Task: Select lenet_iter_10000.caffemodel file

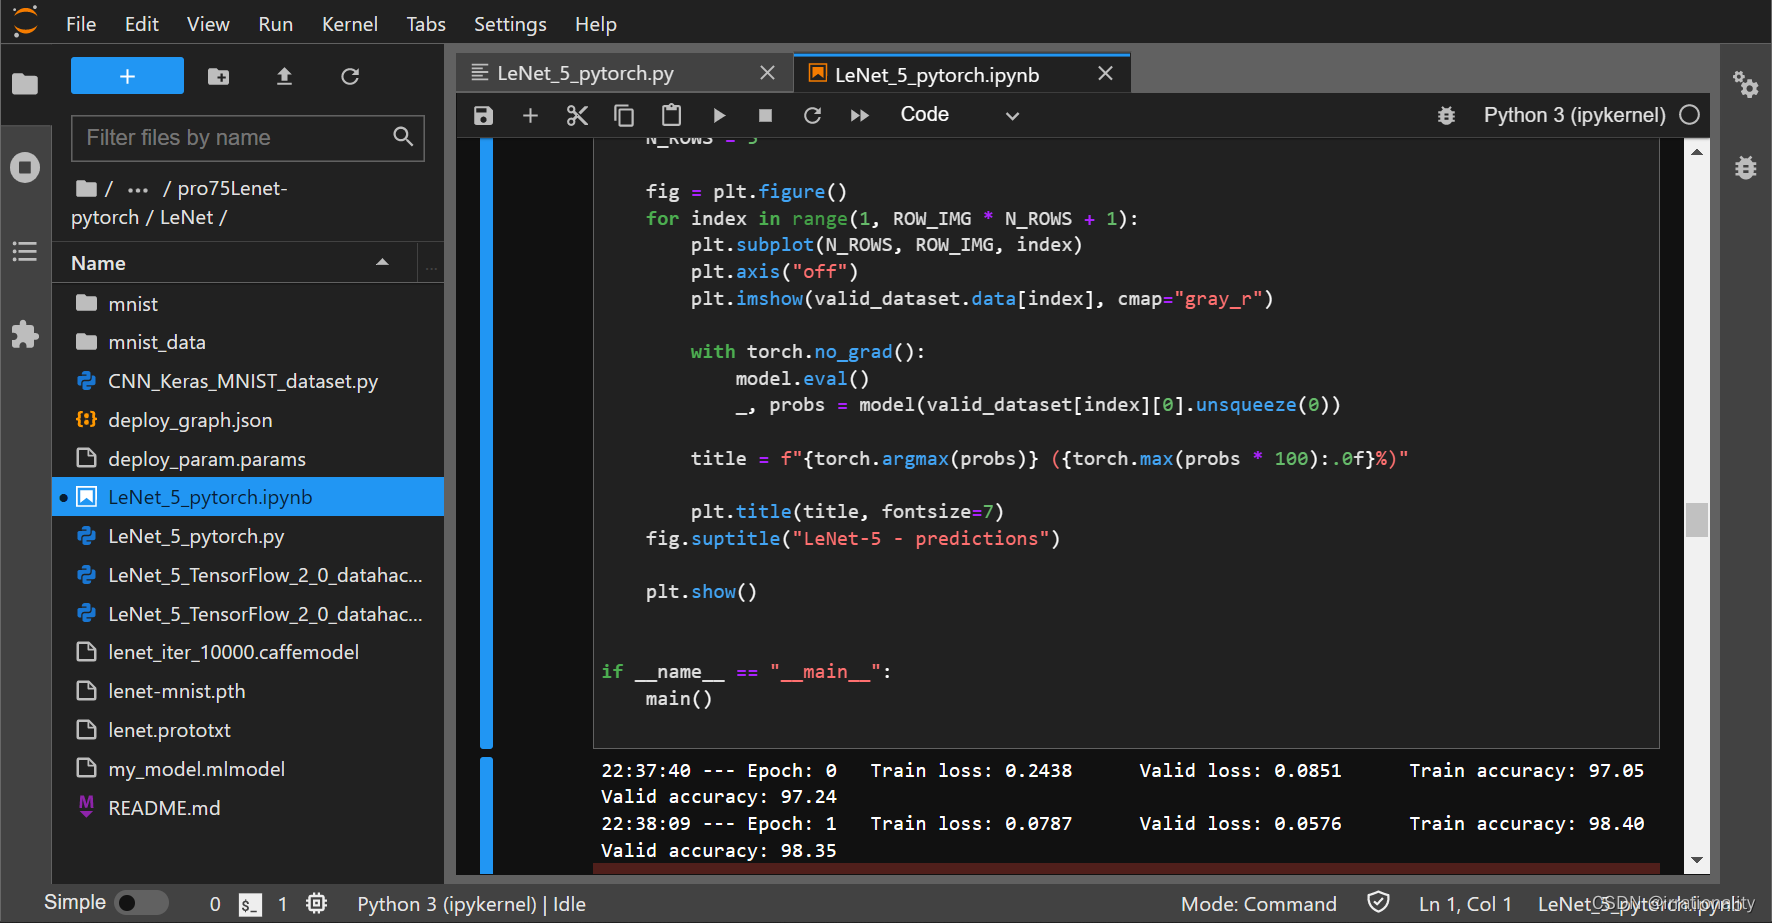Action: [x=248, y=652]
